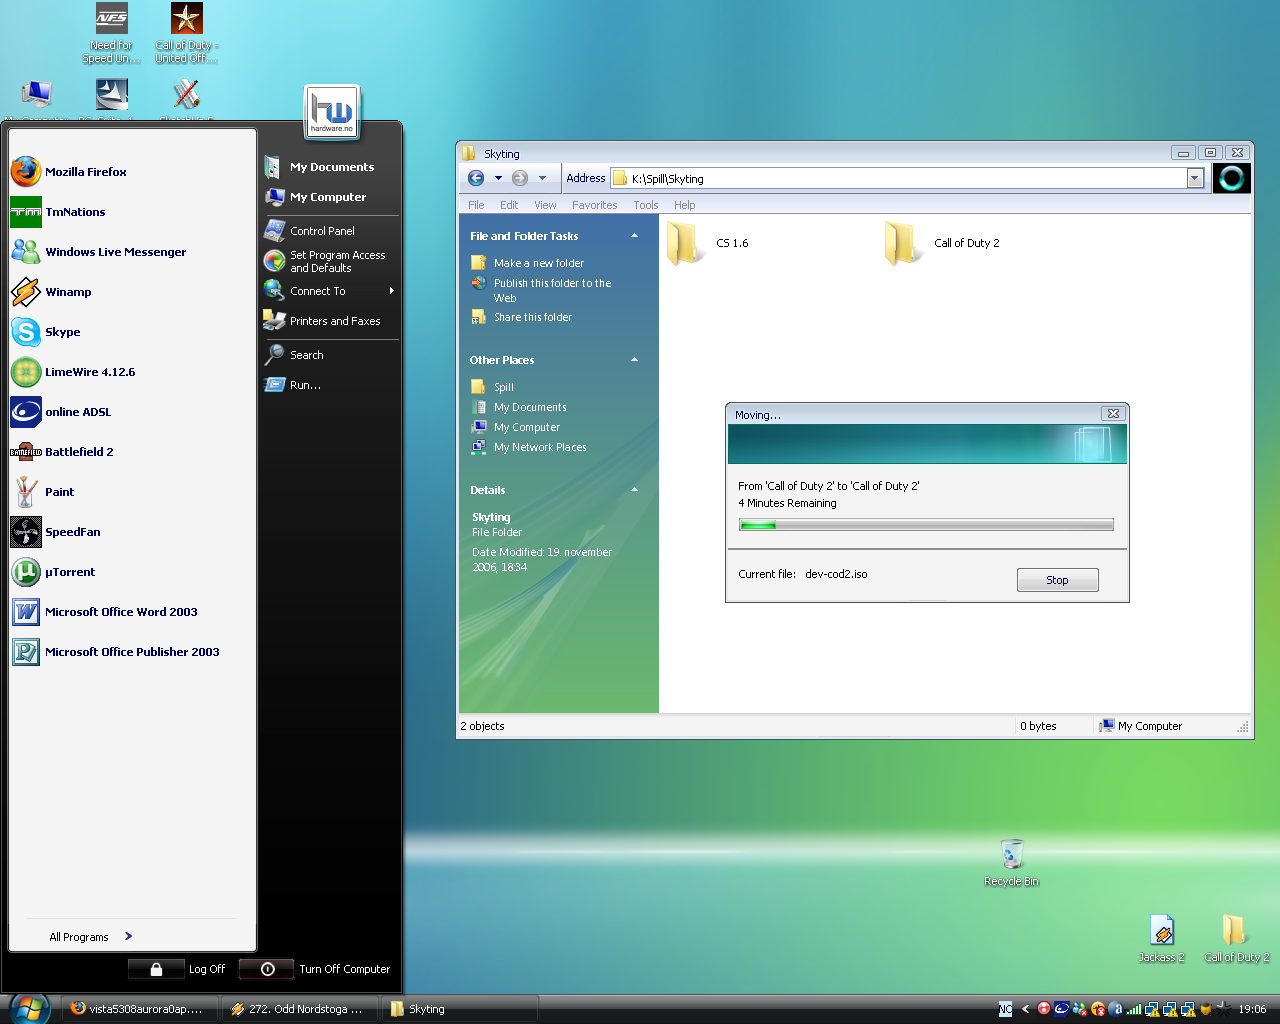Viewport: 1280px width, 1024px height.
Task: Open the Tools menu
Action: (x=646, y=205)
